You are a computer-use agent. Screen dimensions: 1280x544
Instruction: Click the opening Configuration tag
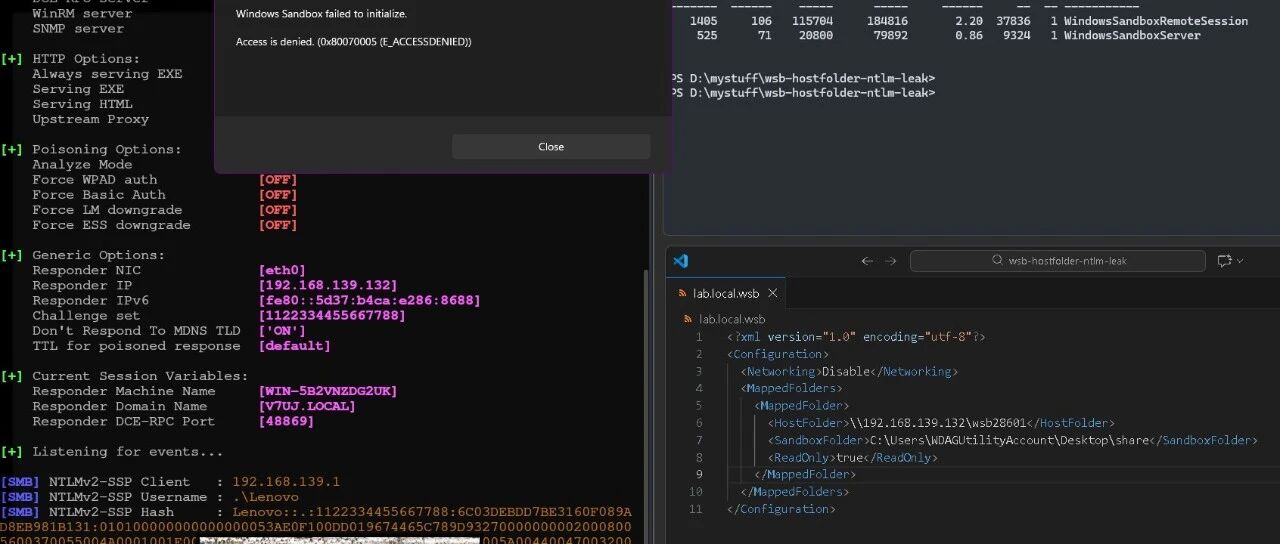(x=778, y=354)
